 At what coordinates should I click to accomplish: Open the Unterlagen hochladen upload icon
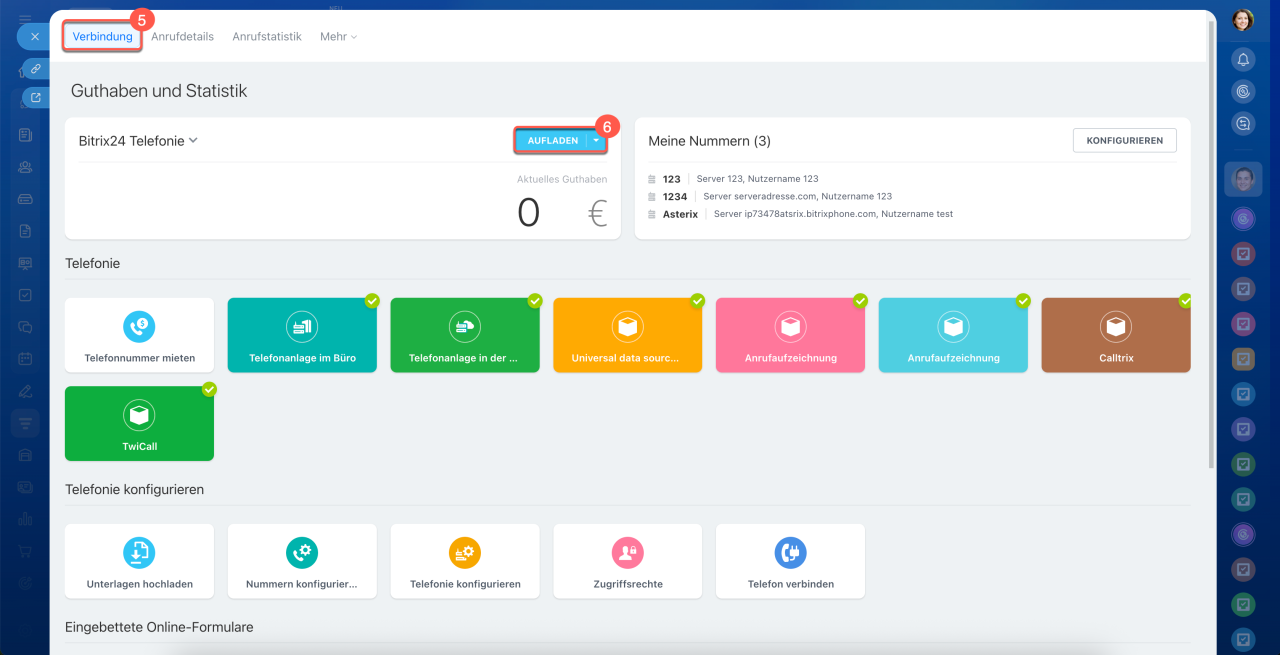pos(139,552)
